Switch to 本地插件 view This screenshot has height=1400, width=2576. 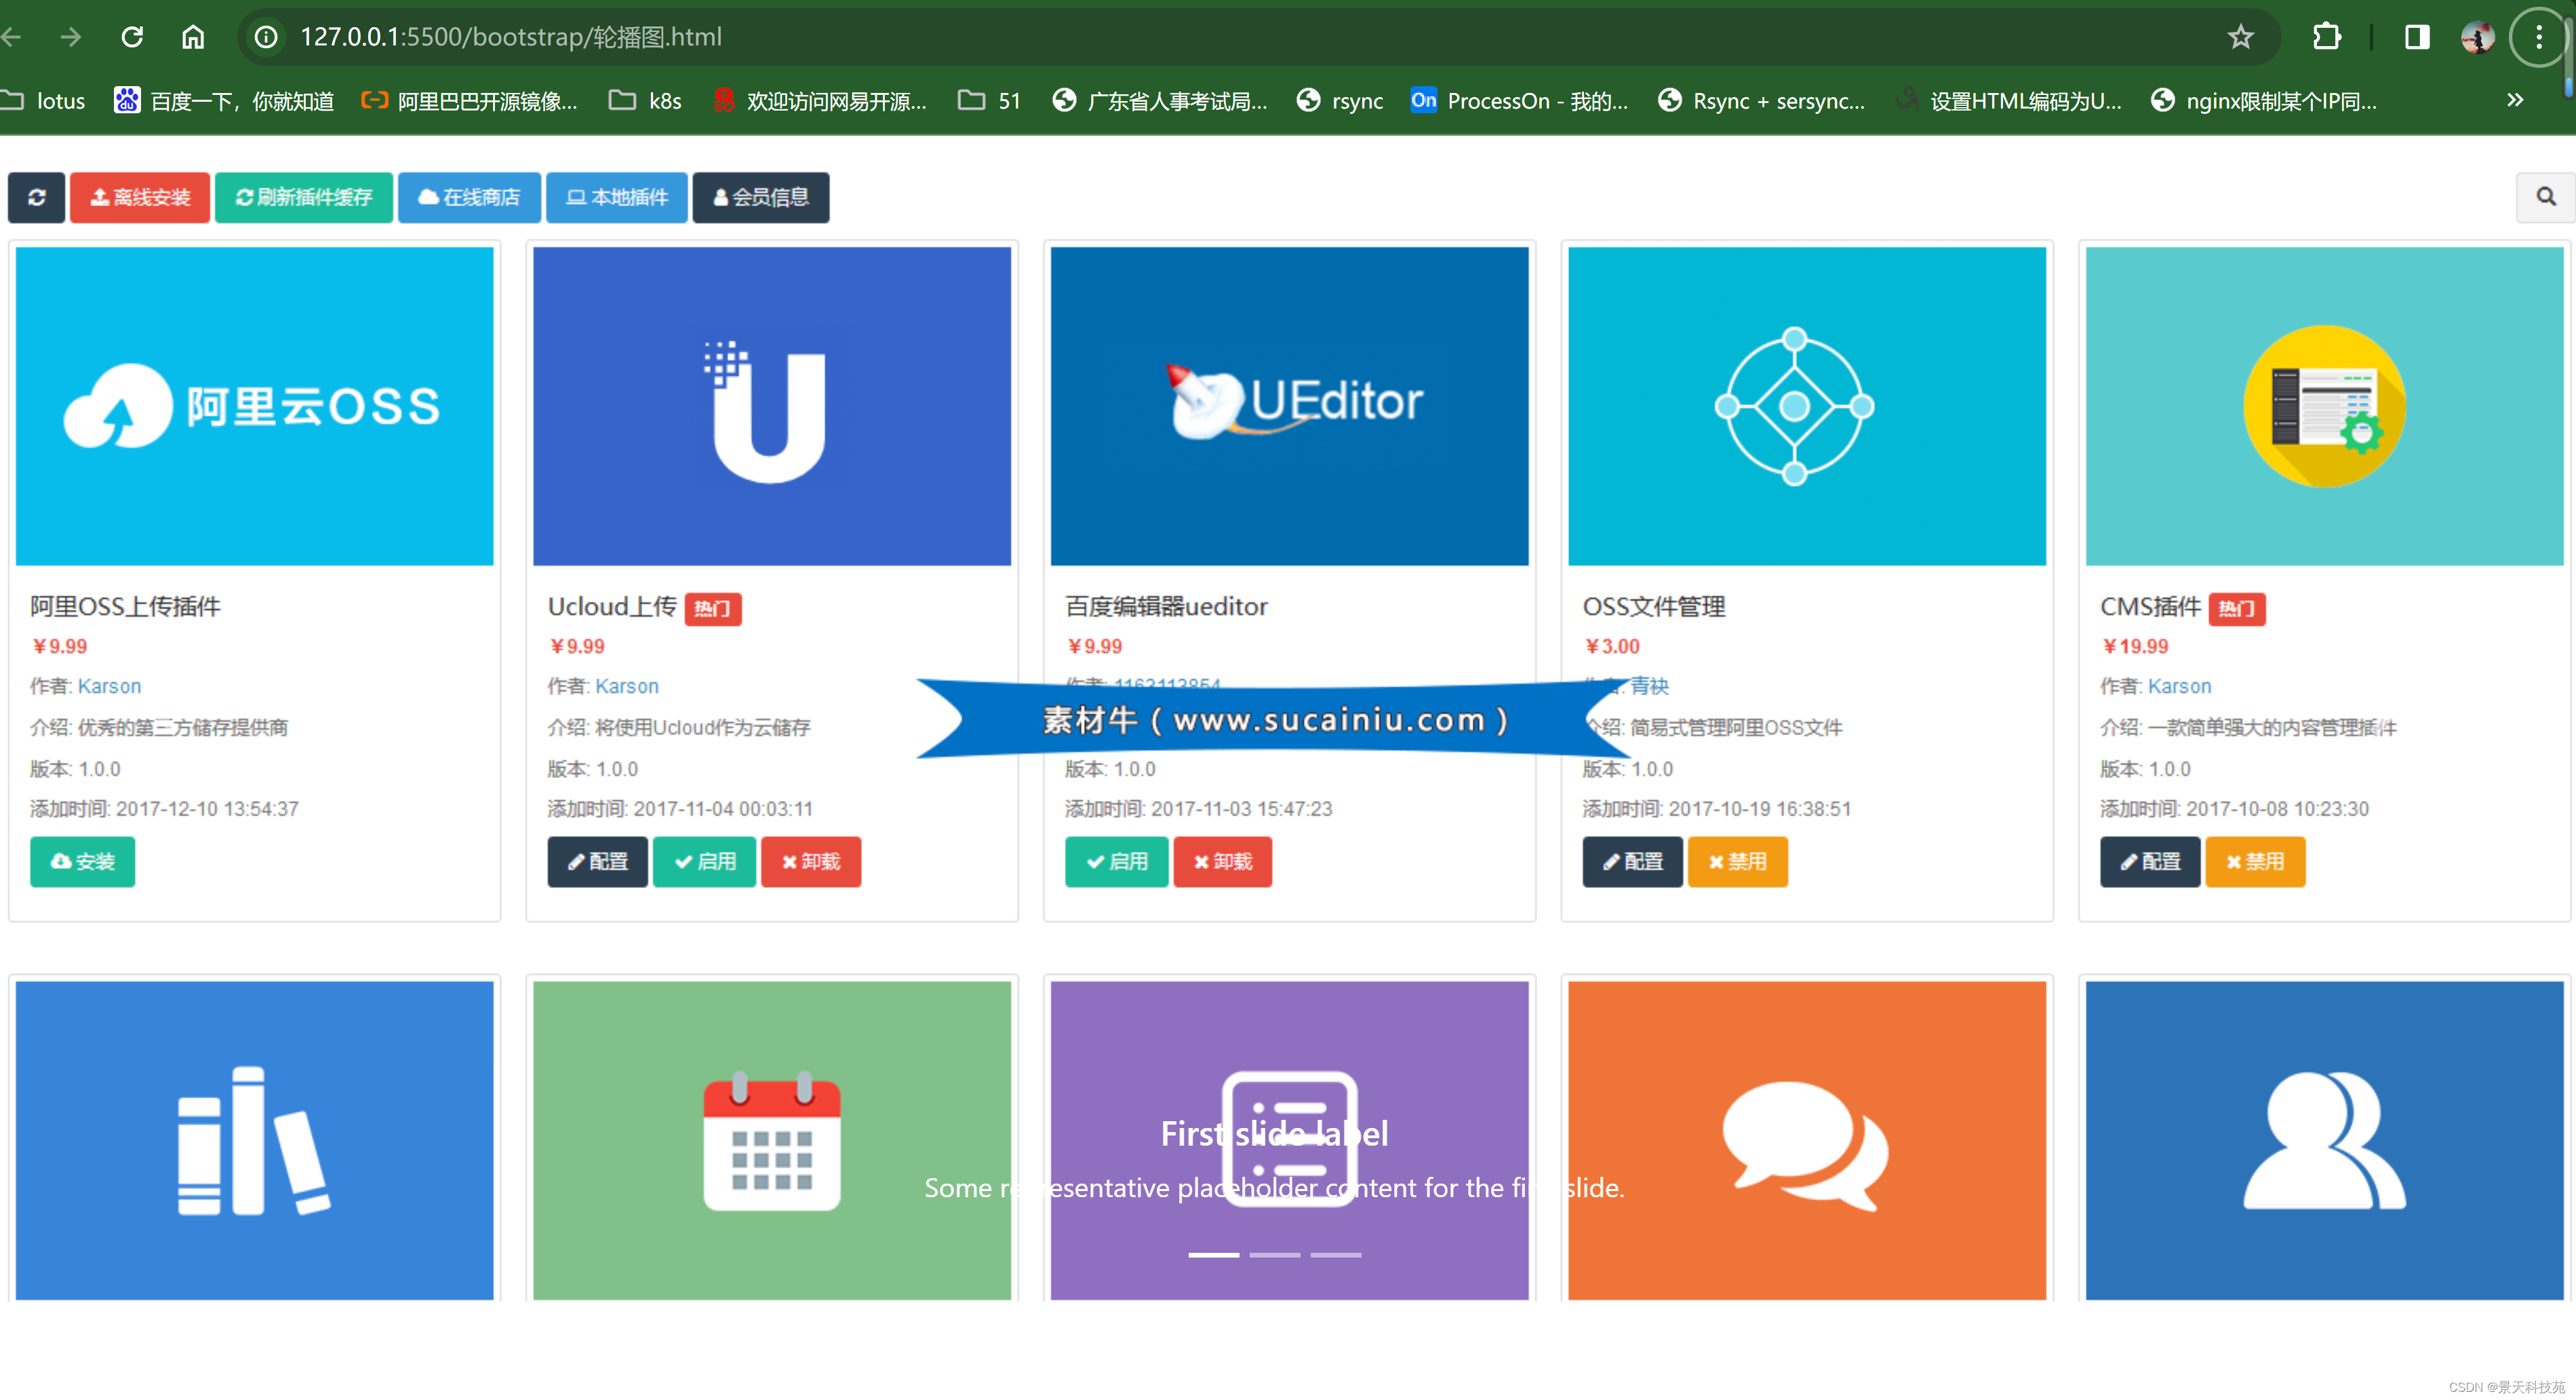click(x=616, y=197)
